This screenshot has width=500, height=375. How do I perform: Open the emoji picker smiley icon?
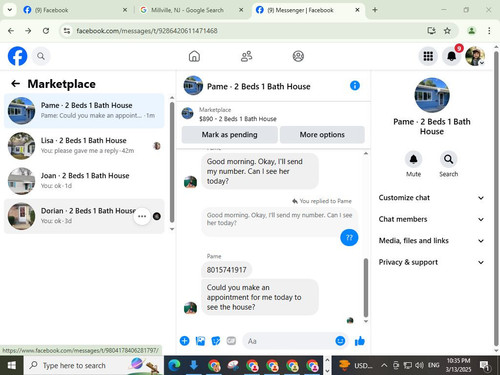(340, 341)
